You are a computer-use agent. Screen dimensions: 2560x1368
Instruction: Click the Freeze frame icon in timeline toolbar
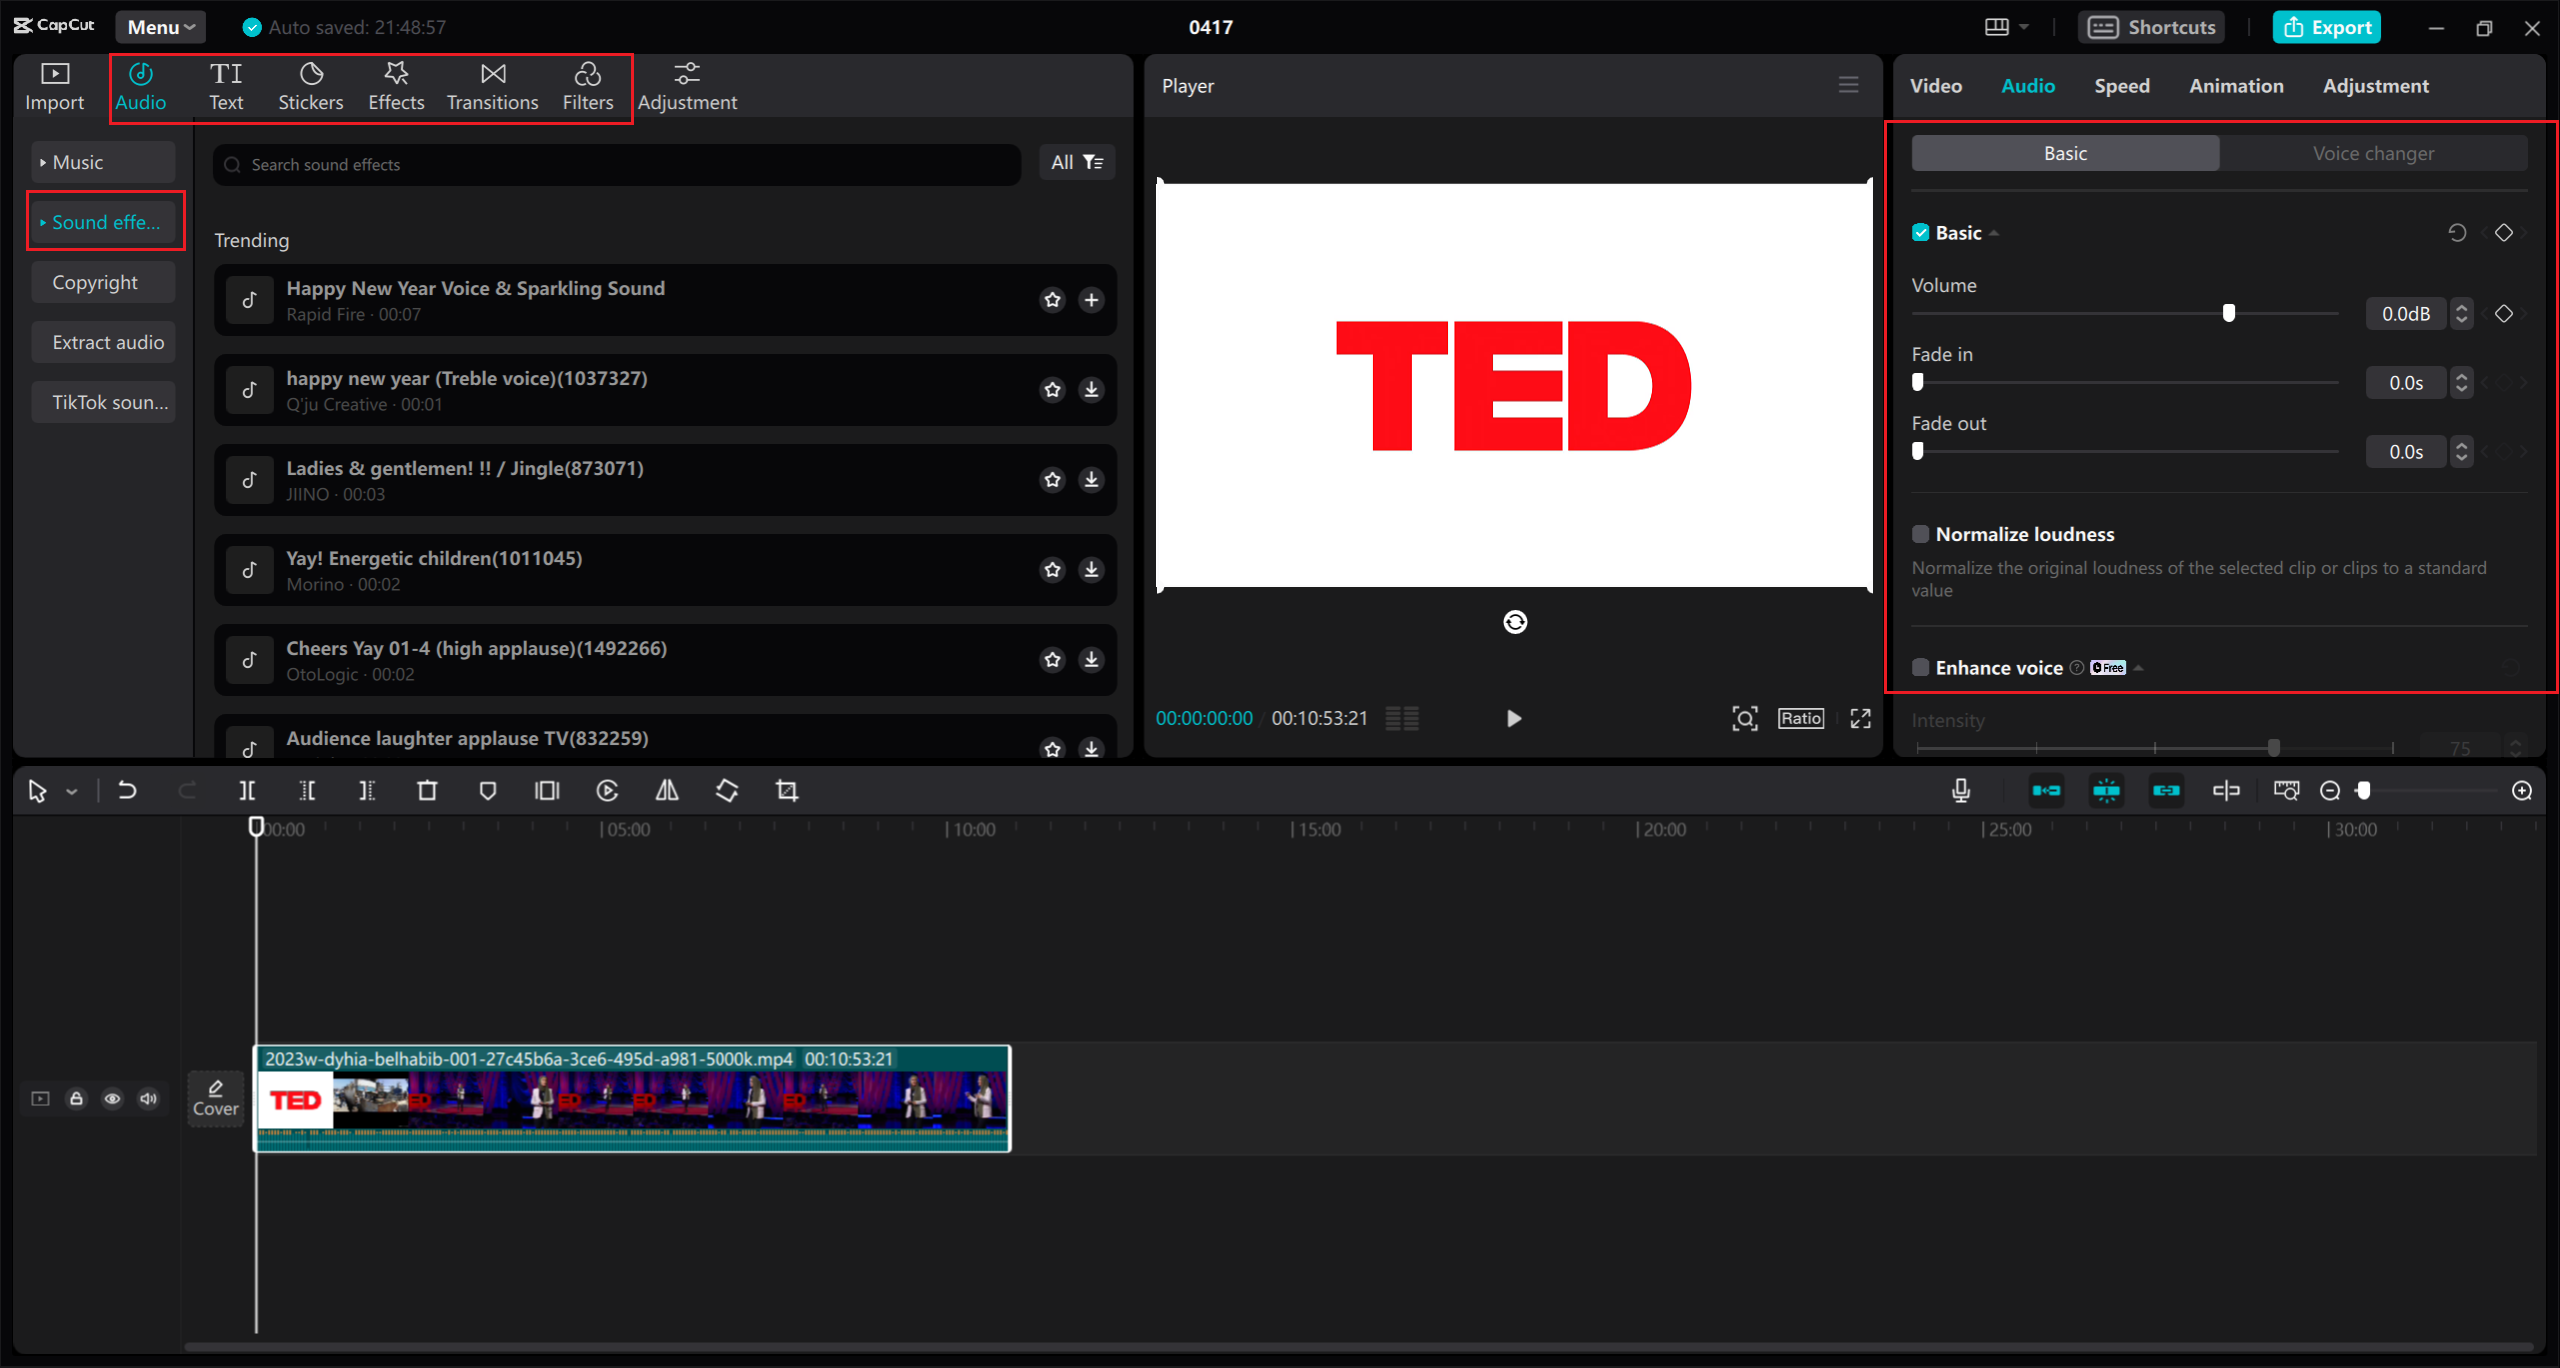(547, 791)
